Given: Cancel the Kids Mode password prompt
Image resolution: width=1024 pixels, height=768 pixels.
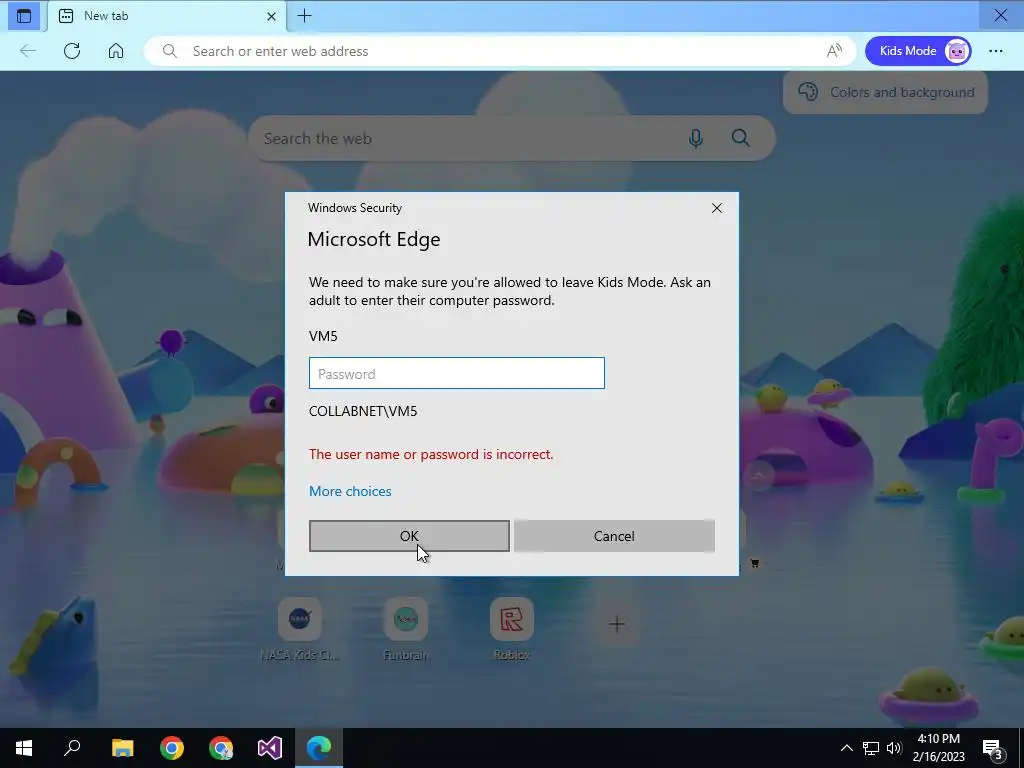Looking at the screenshot, I should [x=614, y=536].
